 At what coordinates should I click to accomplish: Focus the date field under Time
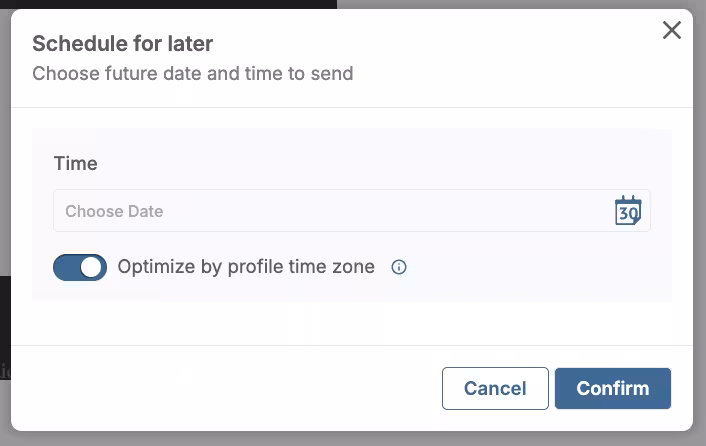330,211
